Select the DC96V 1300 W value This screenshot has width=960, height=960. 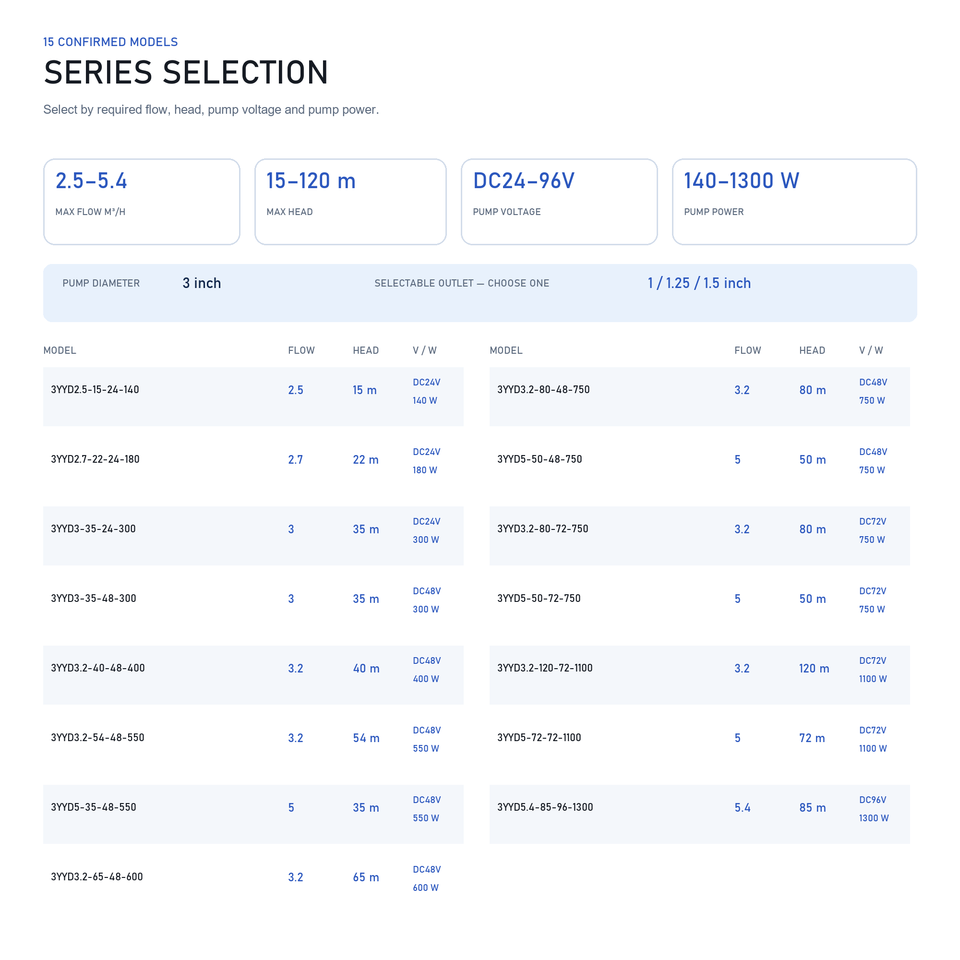[x=874, y=809]
